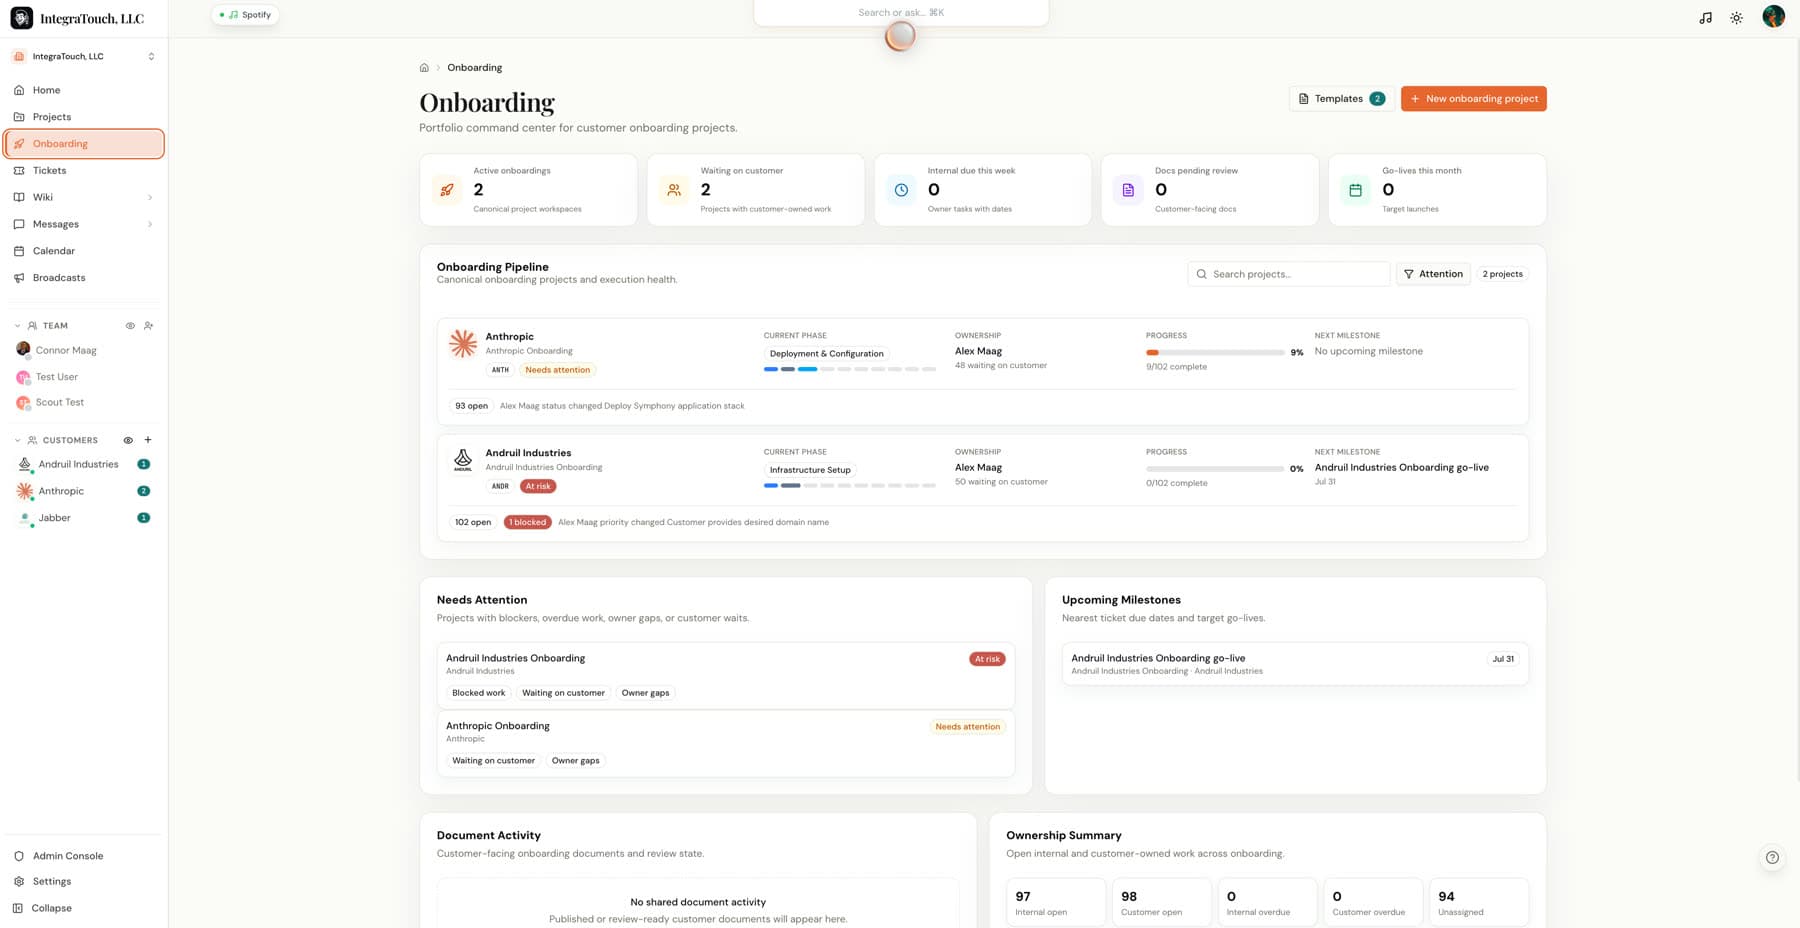This screenshot has height=928, width=1800.
Task: Click the Anthropic logo in pipeline
Action: coord(462,344)
